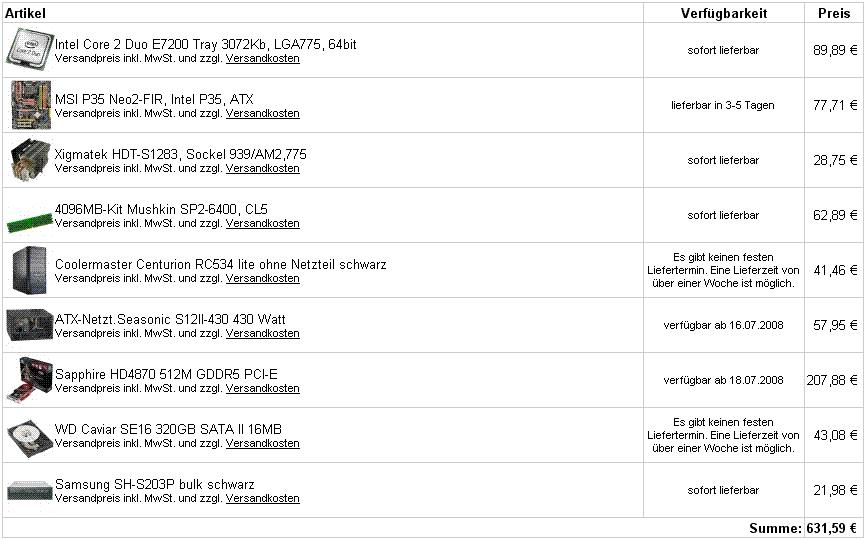This screenshot has width=867, height=540.
Task: Open Versandkosten link under Mushkin SP2-6400
Action: coord(263,223)
